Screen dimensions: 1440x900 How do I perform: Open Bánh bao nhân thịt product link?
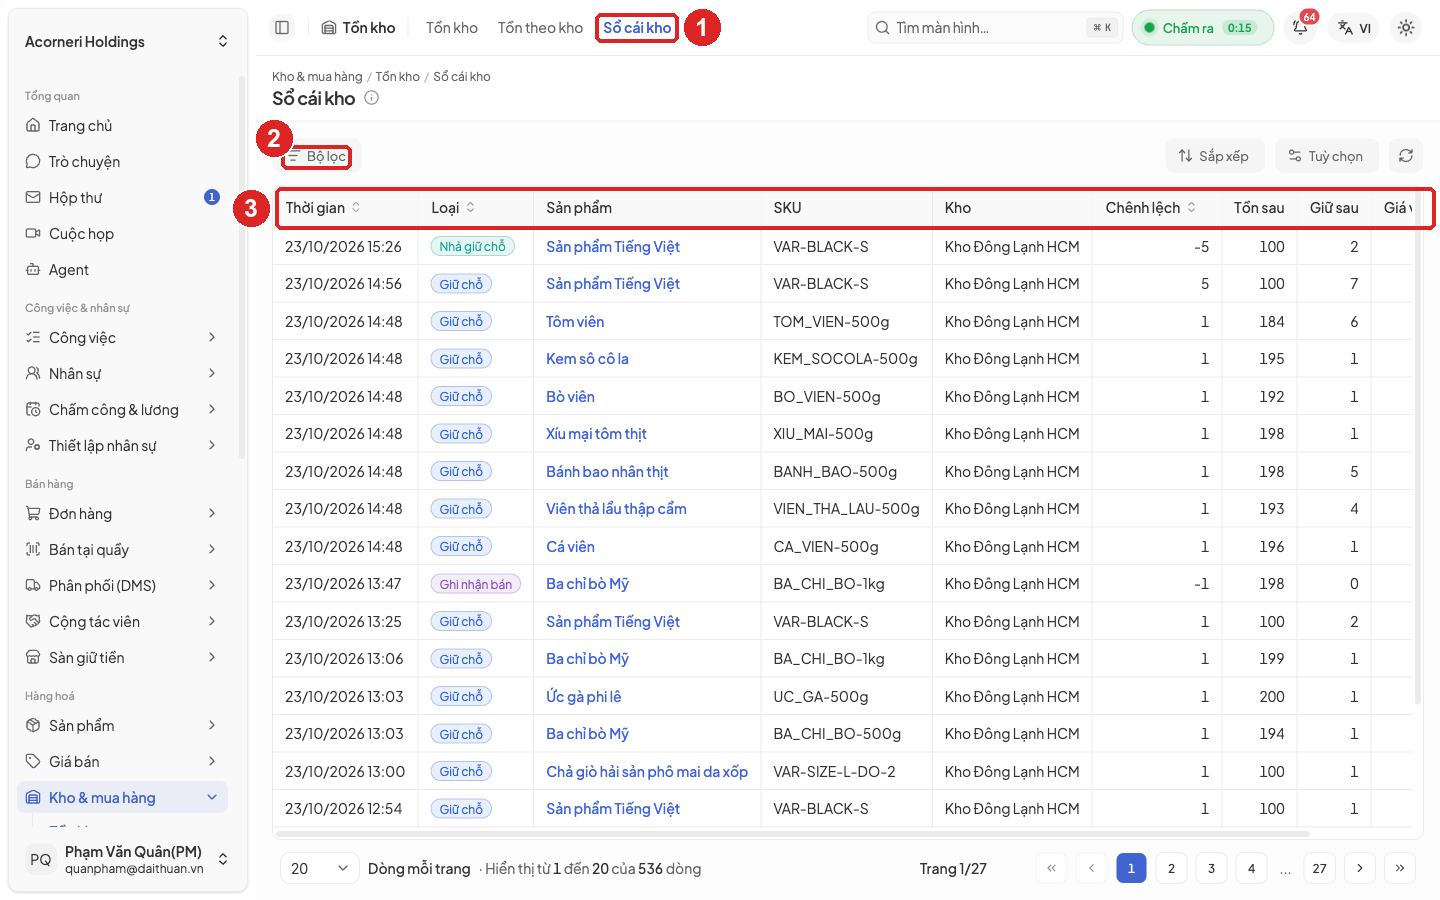click(x=607, y=472)
